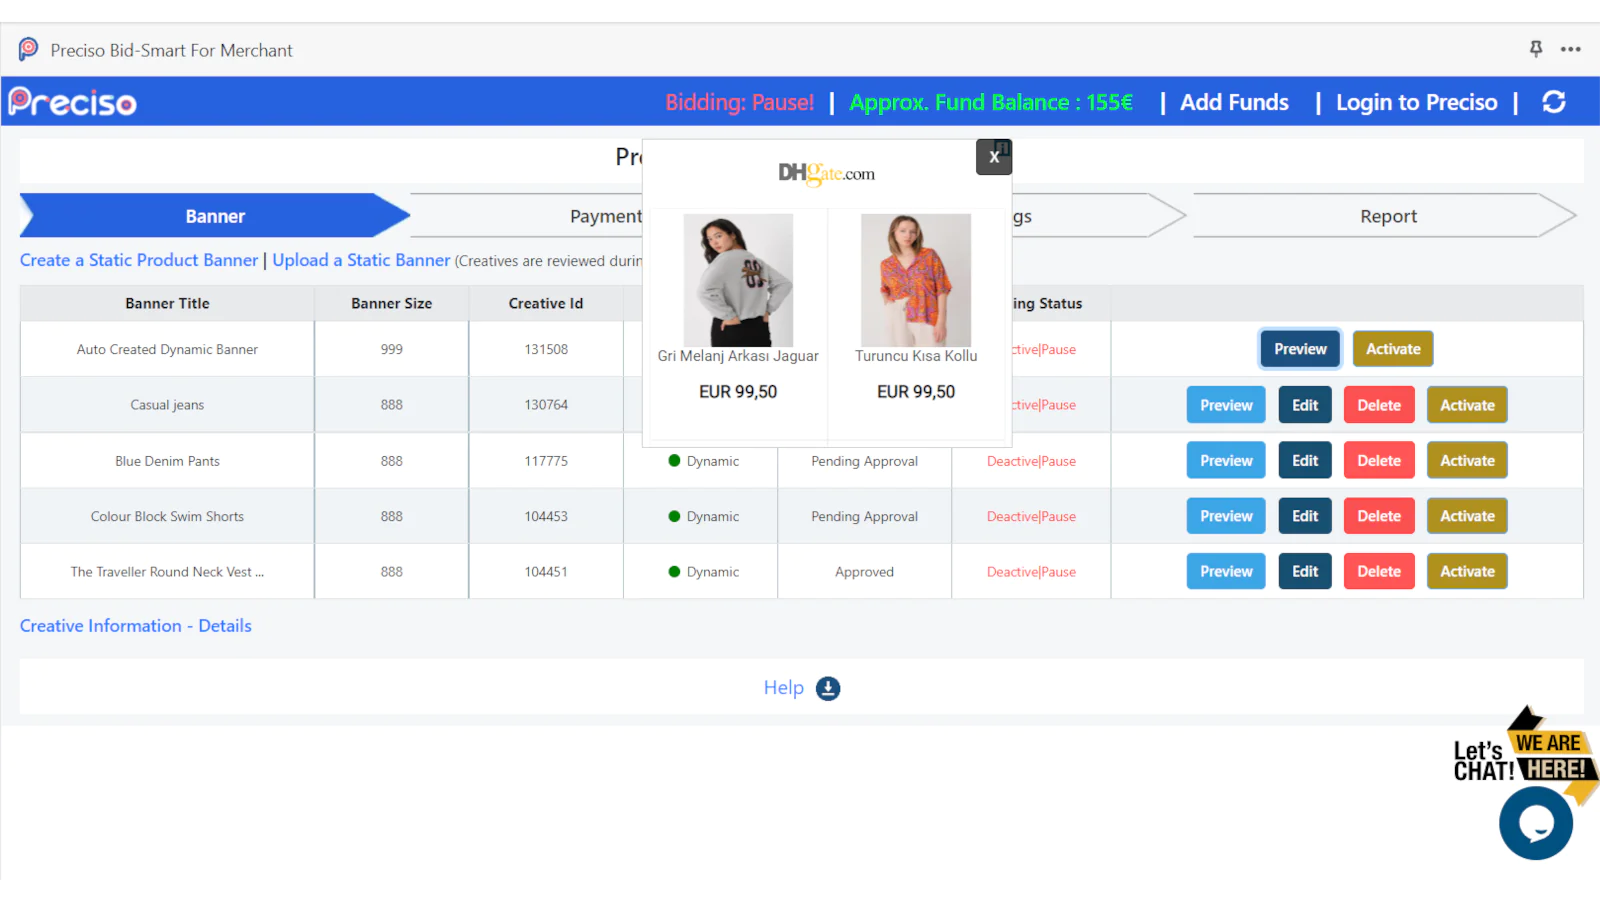Open the three-dots more options menu
The width and height of the screenshot is (1600, 900).
(1571, 49)
